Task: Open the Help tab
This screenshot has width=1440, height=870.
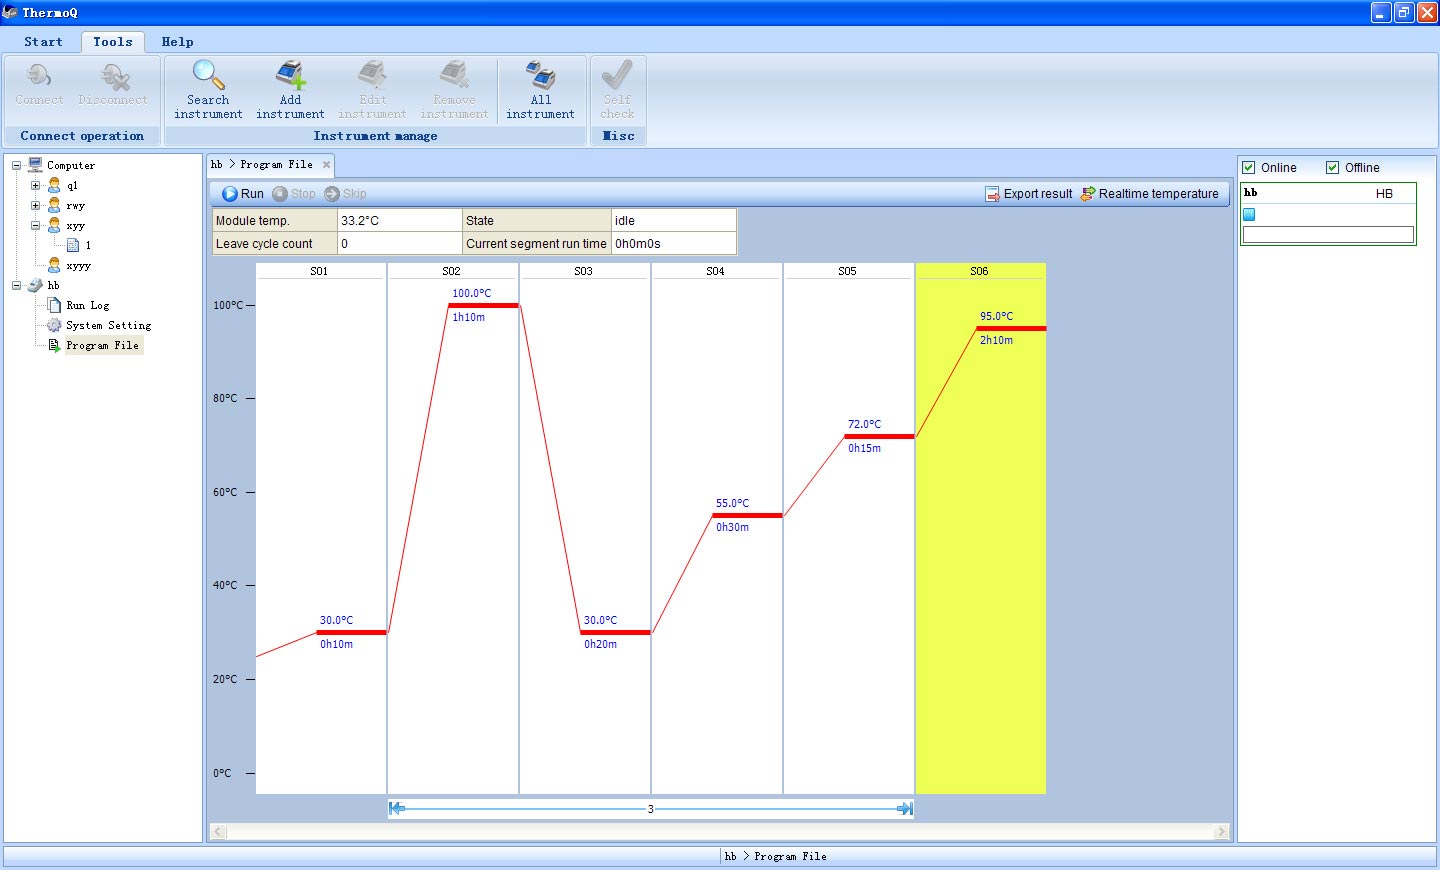Action: click(177, 42)
